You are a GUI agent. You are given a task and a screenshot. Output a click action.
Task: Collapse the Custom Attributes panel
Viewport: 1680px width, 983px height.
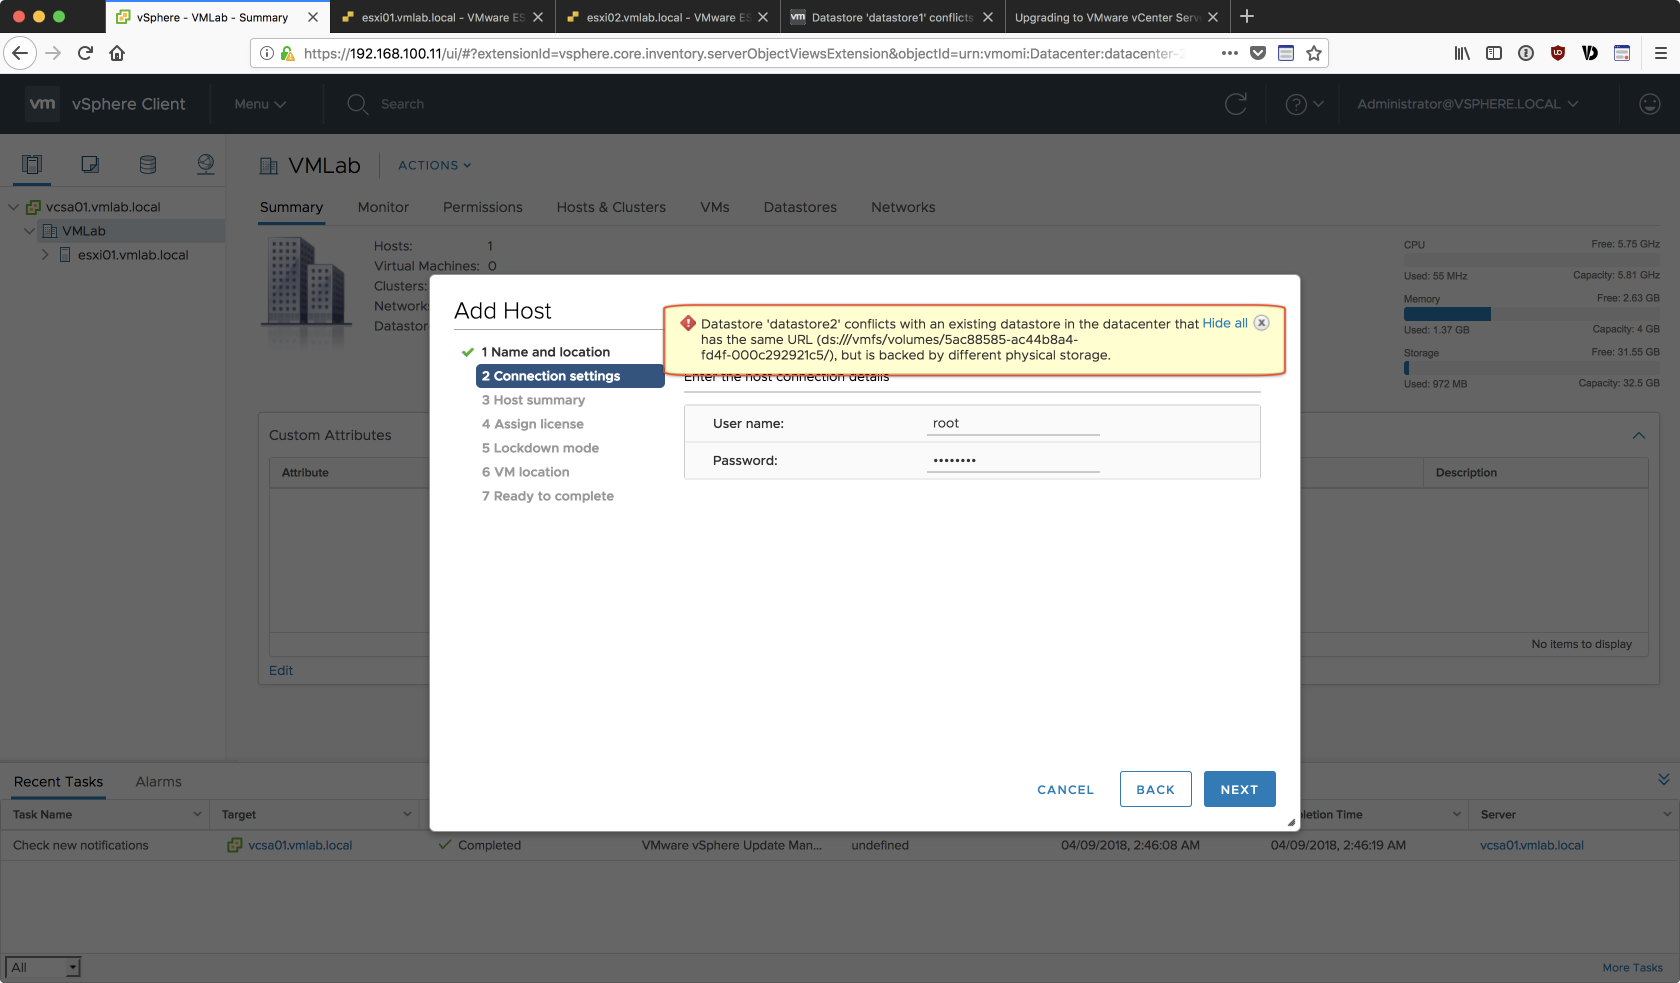click(1638, 436)
